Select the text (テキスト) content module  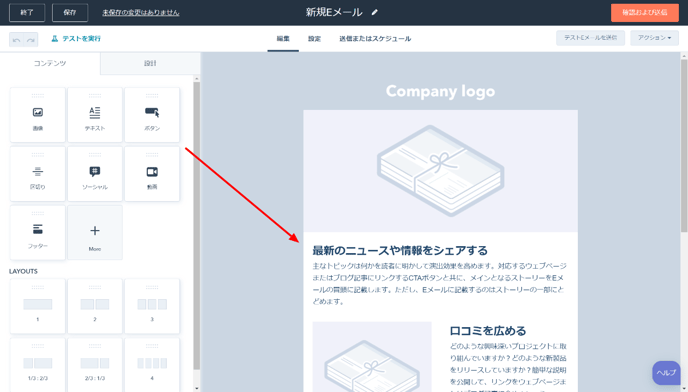95,115
